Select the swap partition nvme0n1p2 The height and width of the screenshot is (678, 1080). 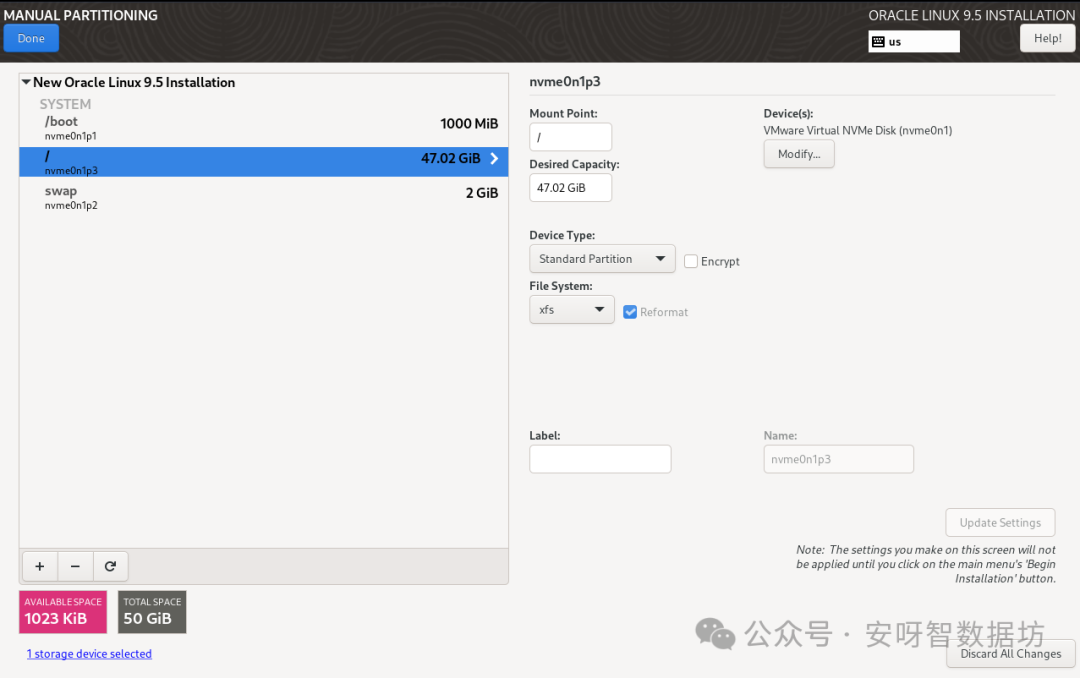pyautogui.click(x=264, y=197)
